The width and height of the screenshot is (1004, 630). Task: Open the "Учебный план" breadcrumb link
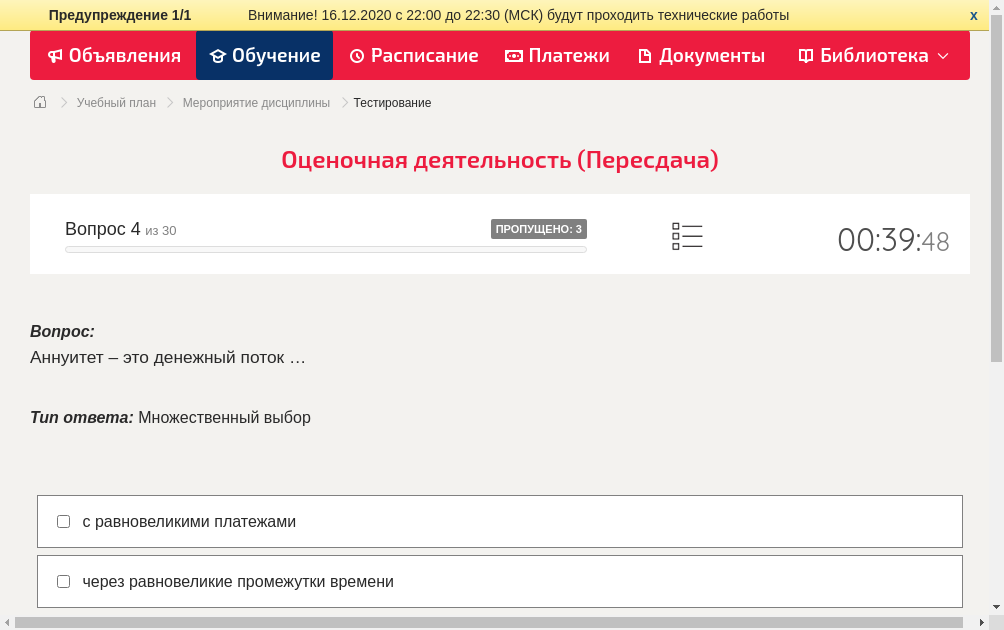pos(115,102)
